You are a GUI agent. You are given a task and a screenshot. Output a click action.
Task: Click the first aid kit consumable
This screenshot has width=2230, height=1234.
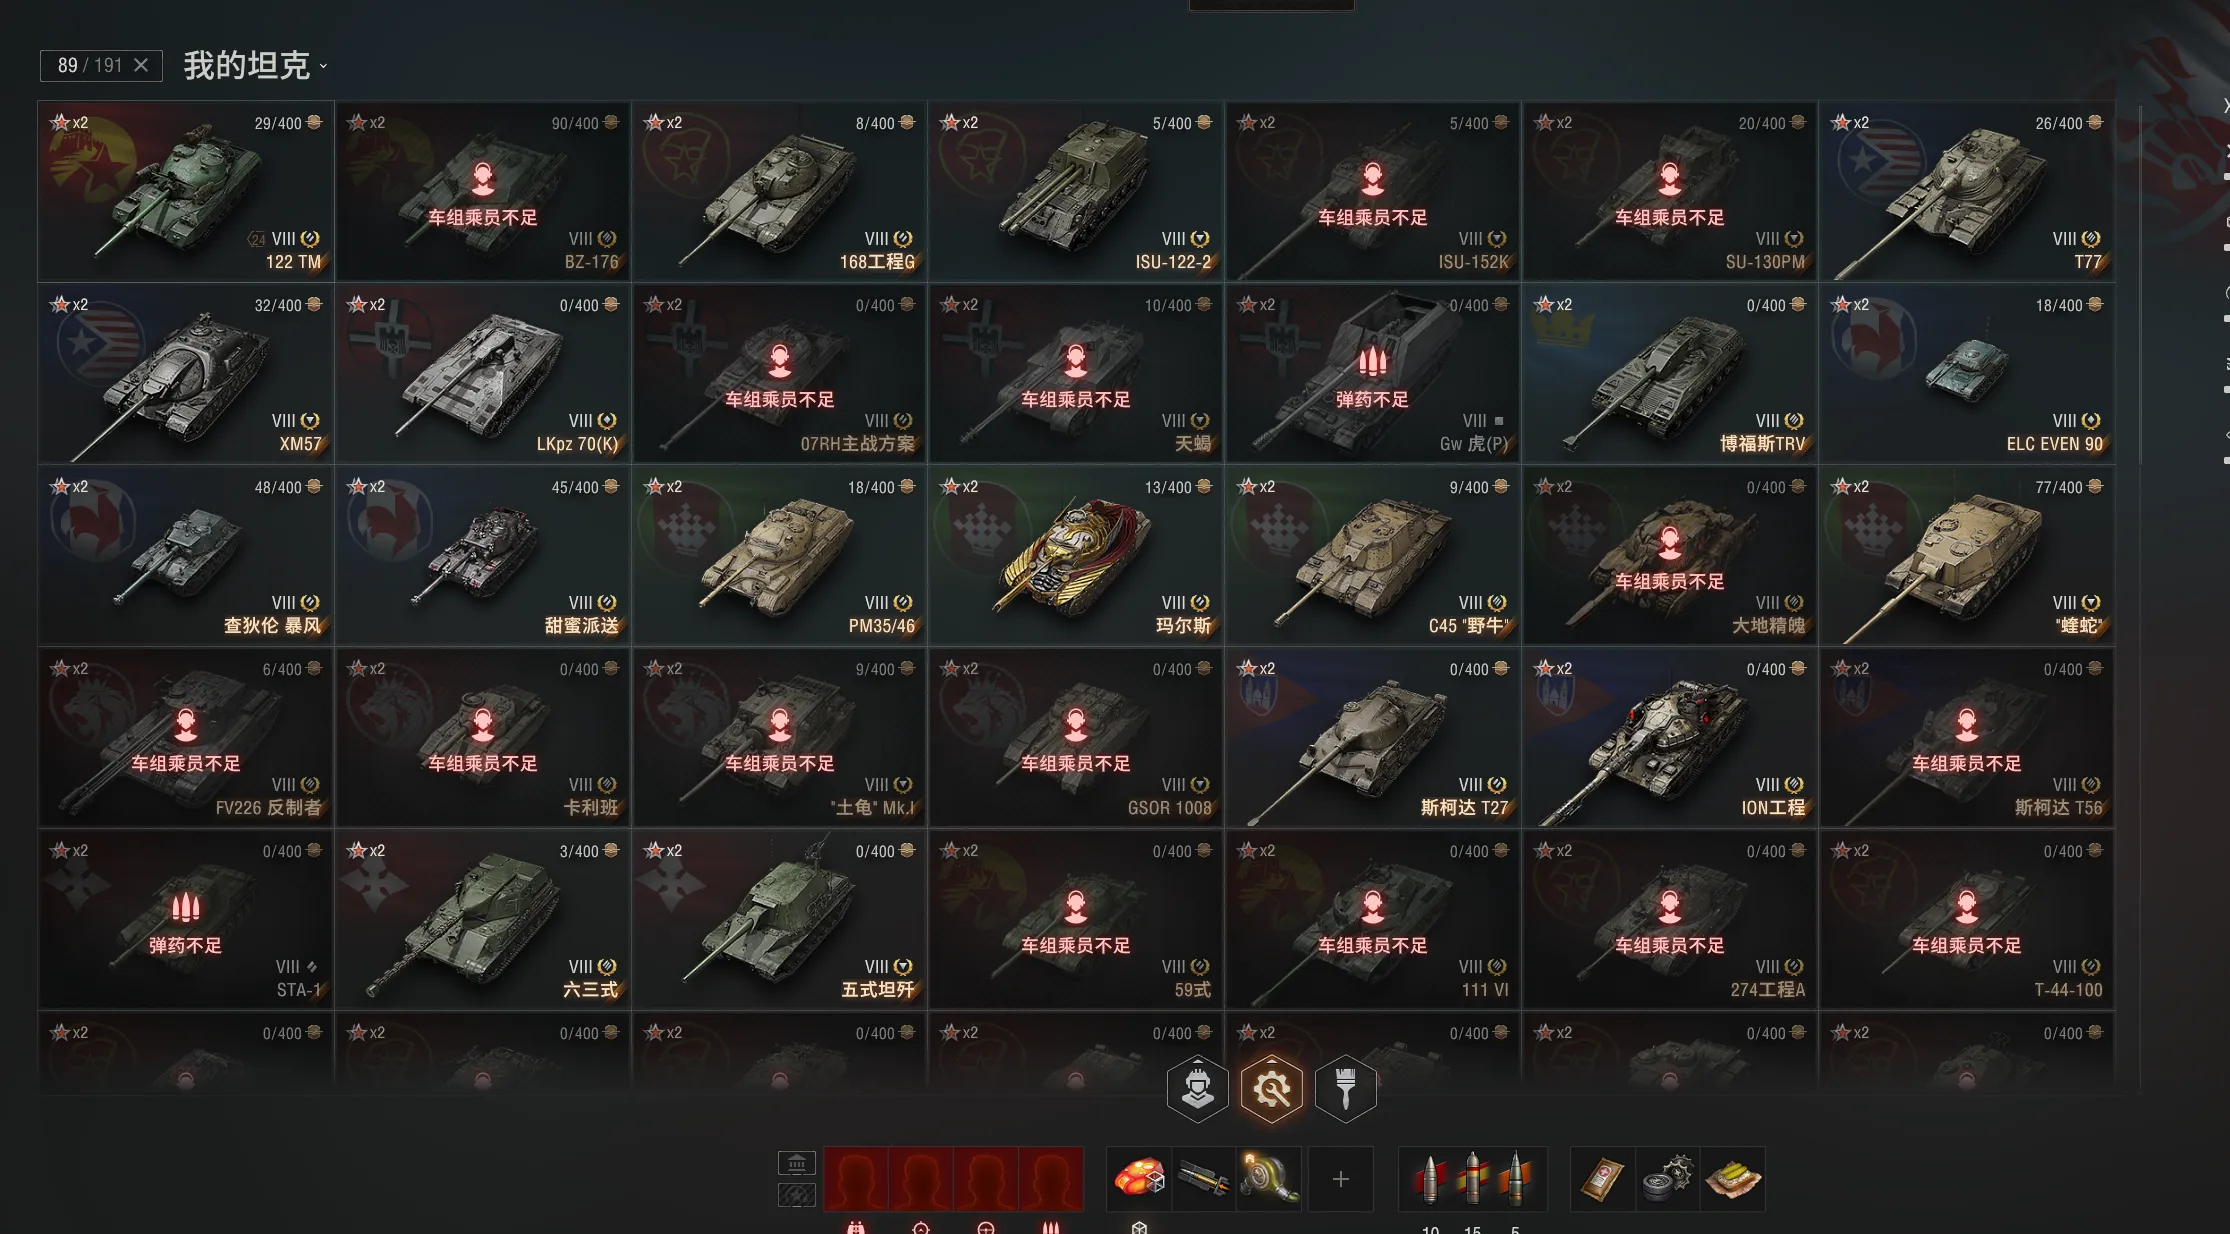(x=1602, y=1179)
